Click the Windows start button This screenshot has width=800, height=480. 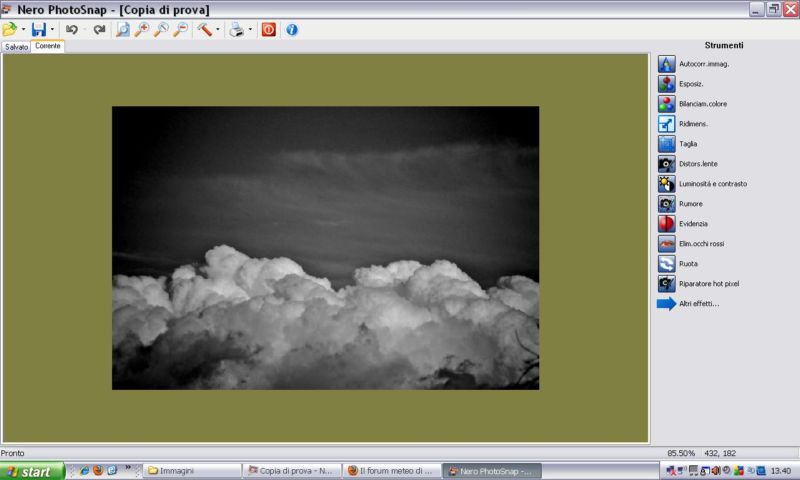pos(32,471)
